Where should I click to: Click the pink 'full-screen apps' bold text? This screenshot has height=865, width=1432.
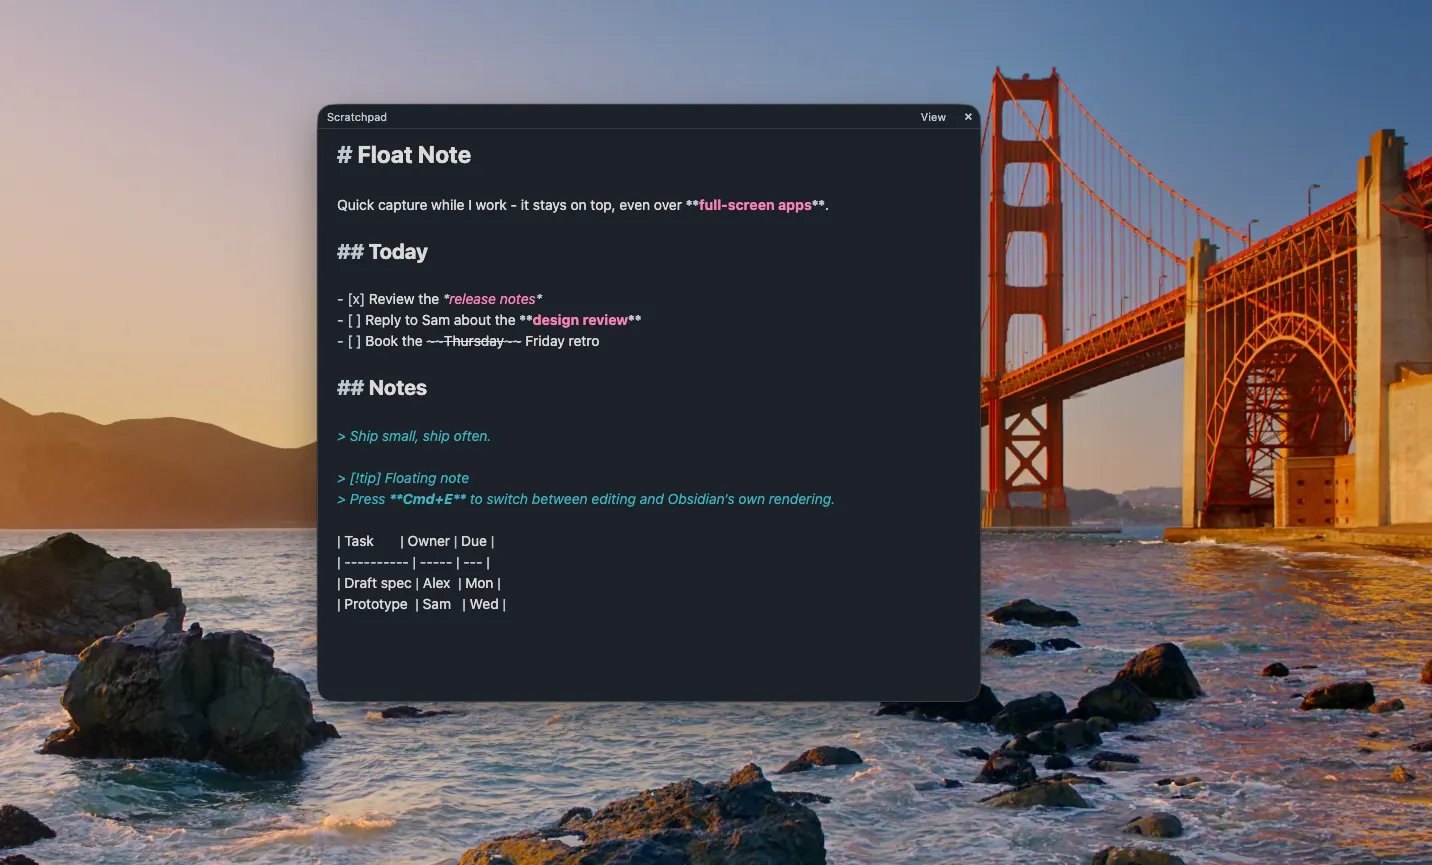tap(755, 205)
